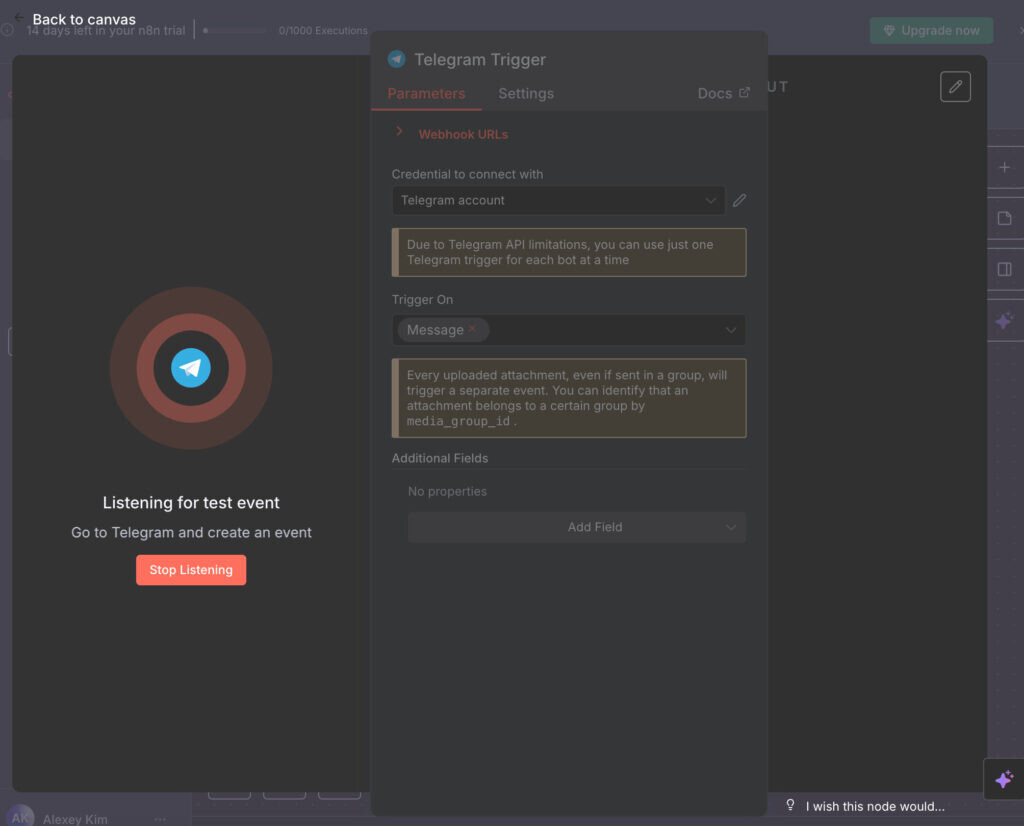The image size is (1024, 826).
Task: Click the floating sparkle button at bottom right
Action: click(x=1004, y=779)
